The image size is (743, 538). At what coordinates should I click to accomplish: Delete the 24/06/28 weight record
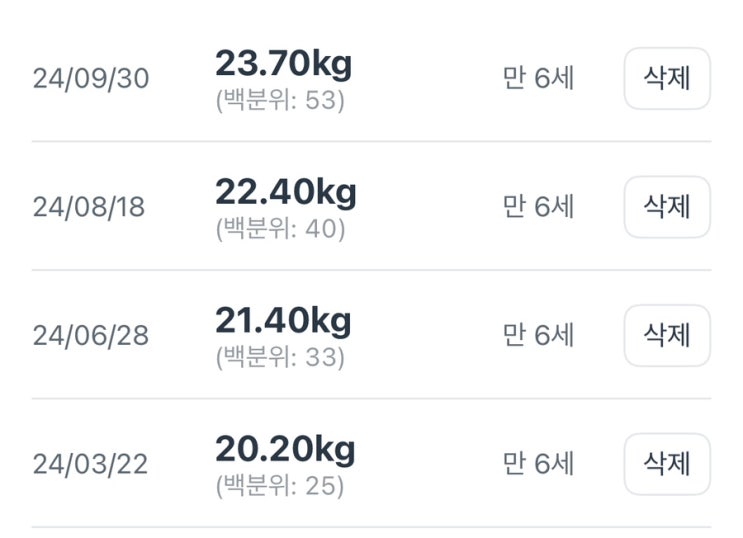pyautogui.click(x=667, y=335)
